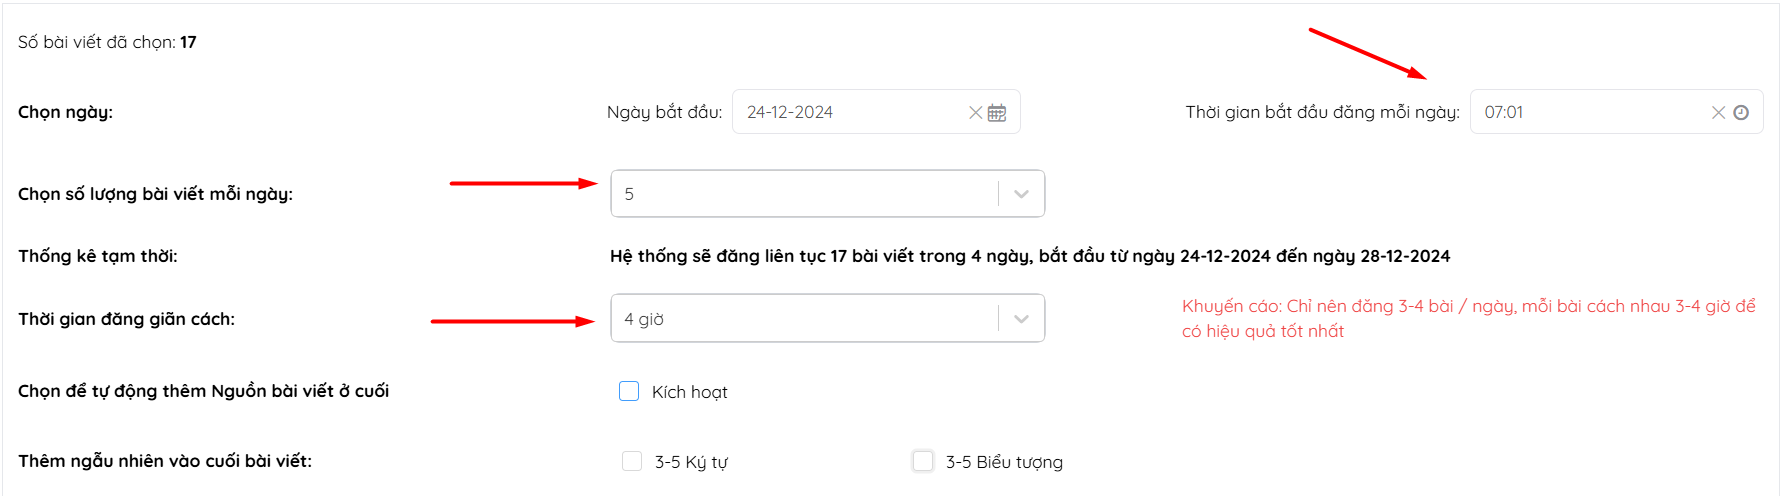Click the Kích hoạt label text

click(x=690, y=392)
